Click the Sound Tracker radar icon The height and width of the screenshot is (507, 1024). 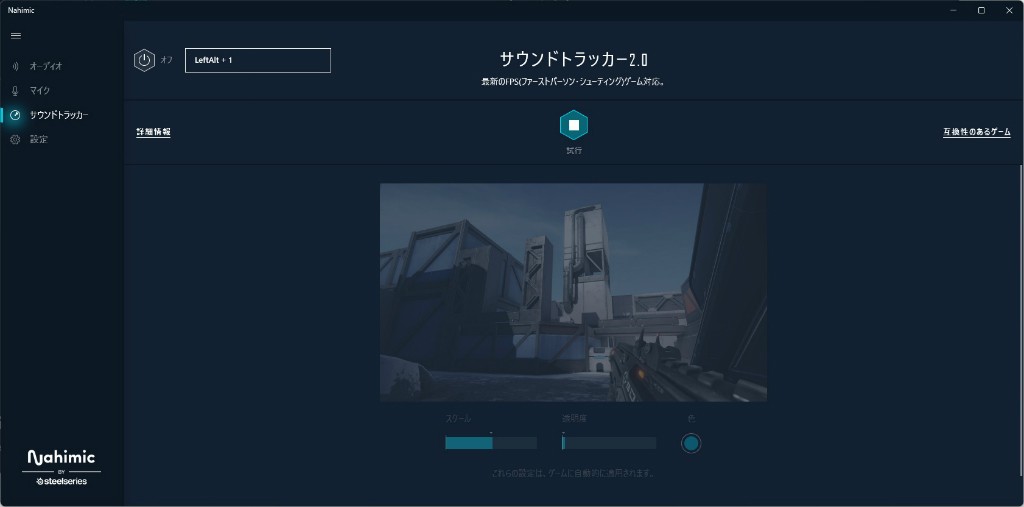tap(16, 115)
